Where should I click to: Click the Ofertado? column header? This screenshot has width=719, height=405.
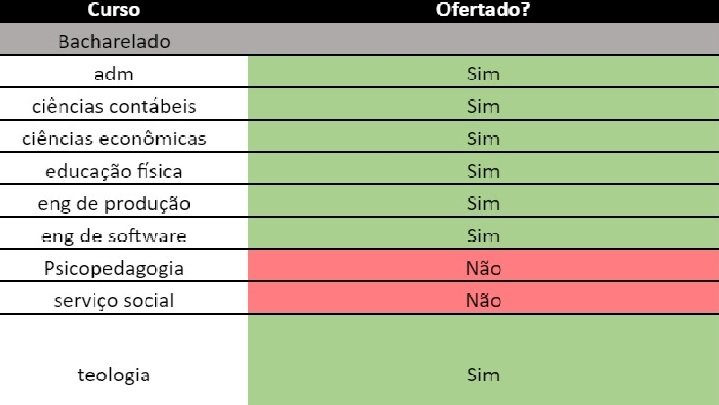[x=483, y=10]
